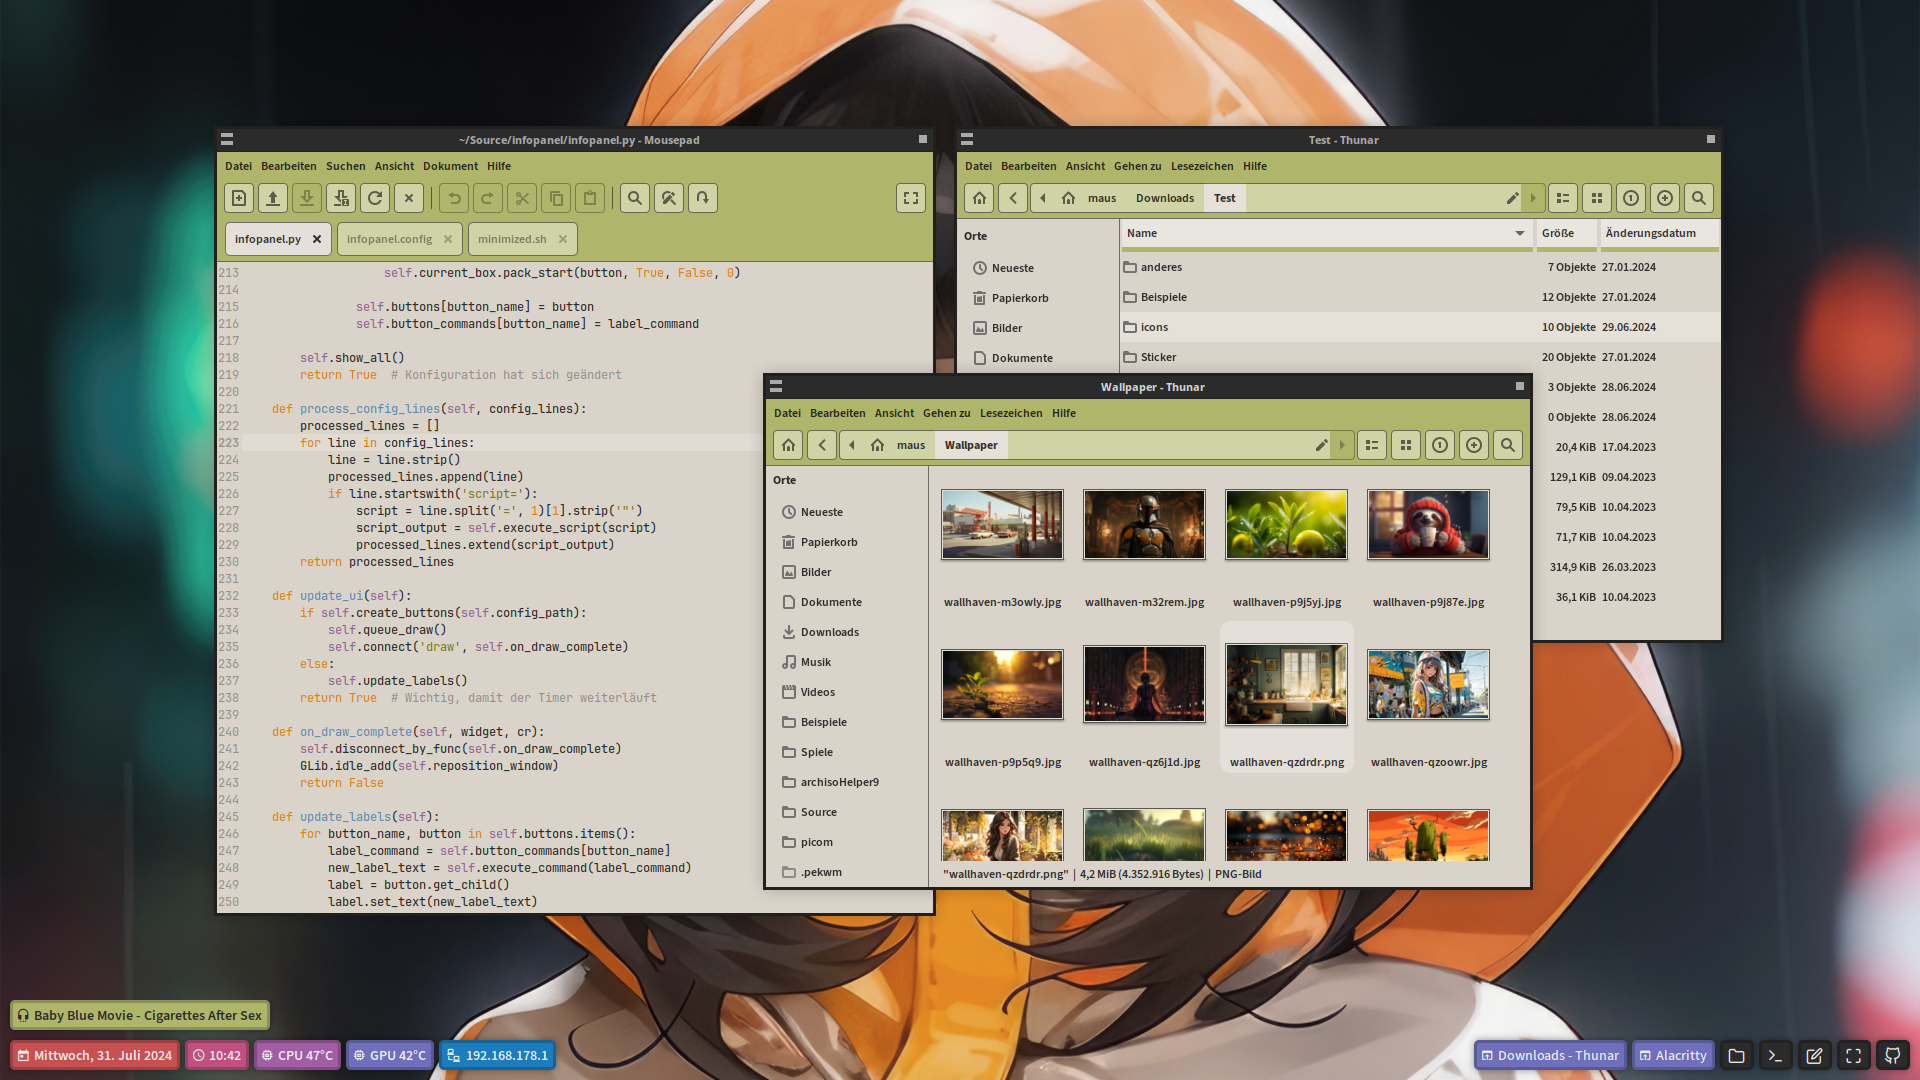Expand the right path arrow in Wallpaper location bar
Image resolution: width=1920 pixels, height=1080 pixels.
pos(1343,445)
